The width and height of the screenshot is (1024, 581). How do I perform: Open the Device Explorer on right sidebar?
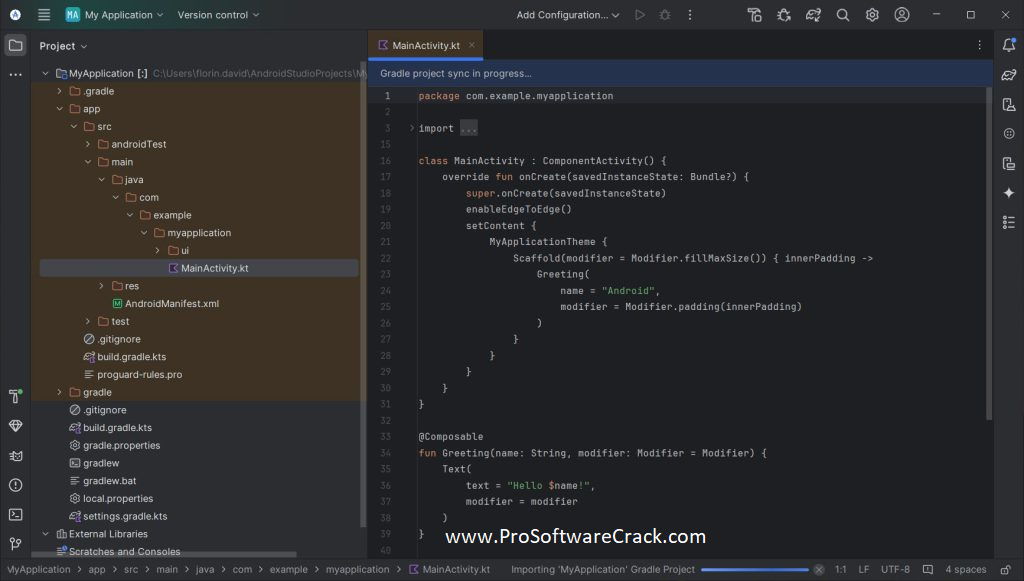[x=1008, y=104]
